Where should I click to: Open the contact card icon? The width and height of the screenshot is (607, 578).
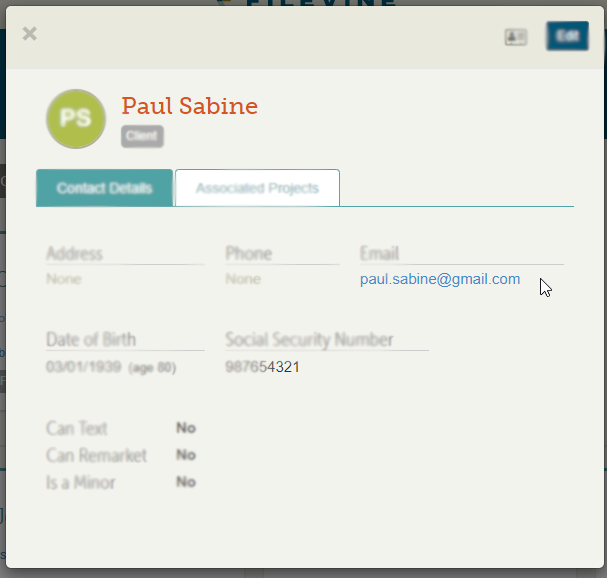pos(516,37)
